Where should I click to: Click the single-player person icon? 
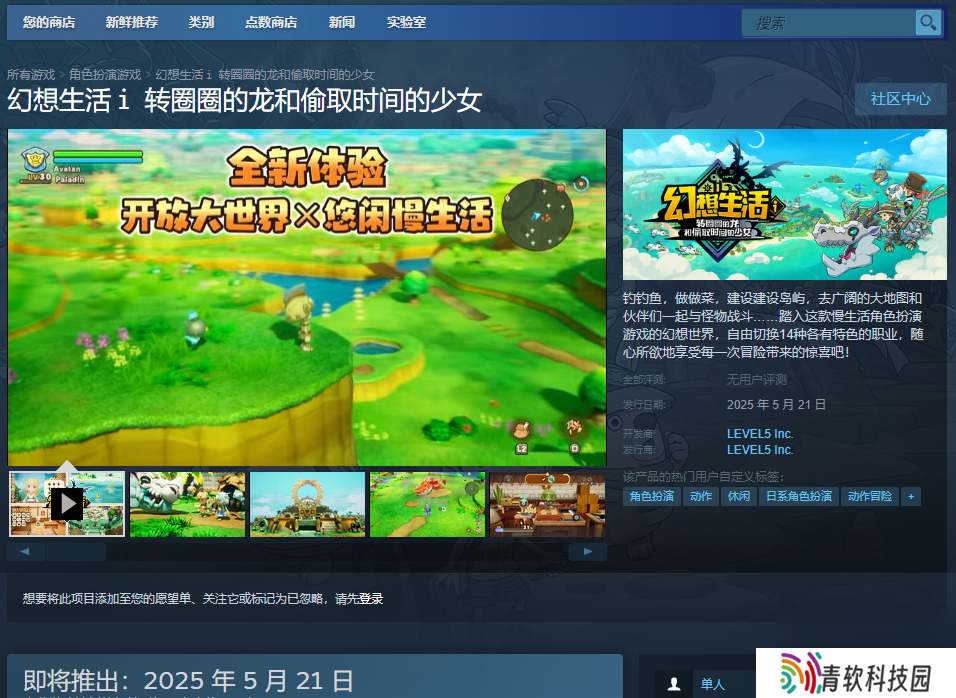tap(674, 684)
